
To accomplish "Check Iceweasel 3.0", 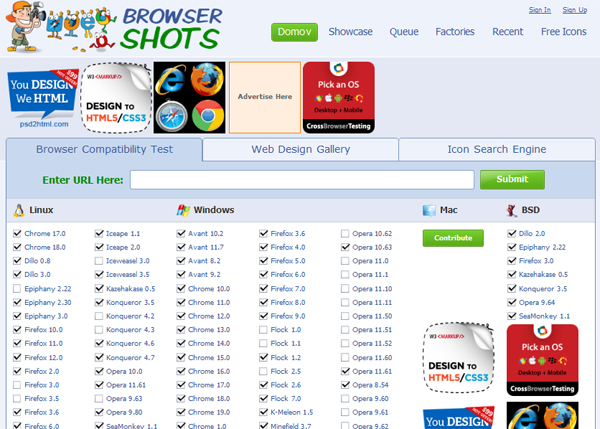I will click(x=99, y=261).
